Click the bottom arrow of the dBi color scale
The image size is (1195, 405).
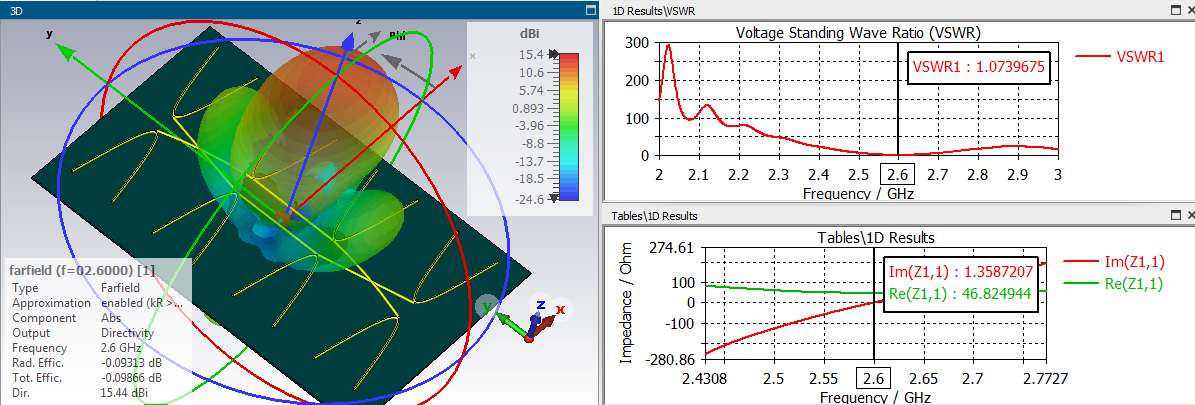point(553,198)
